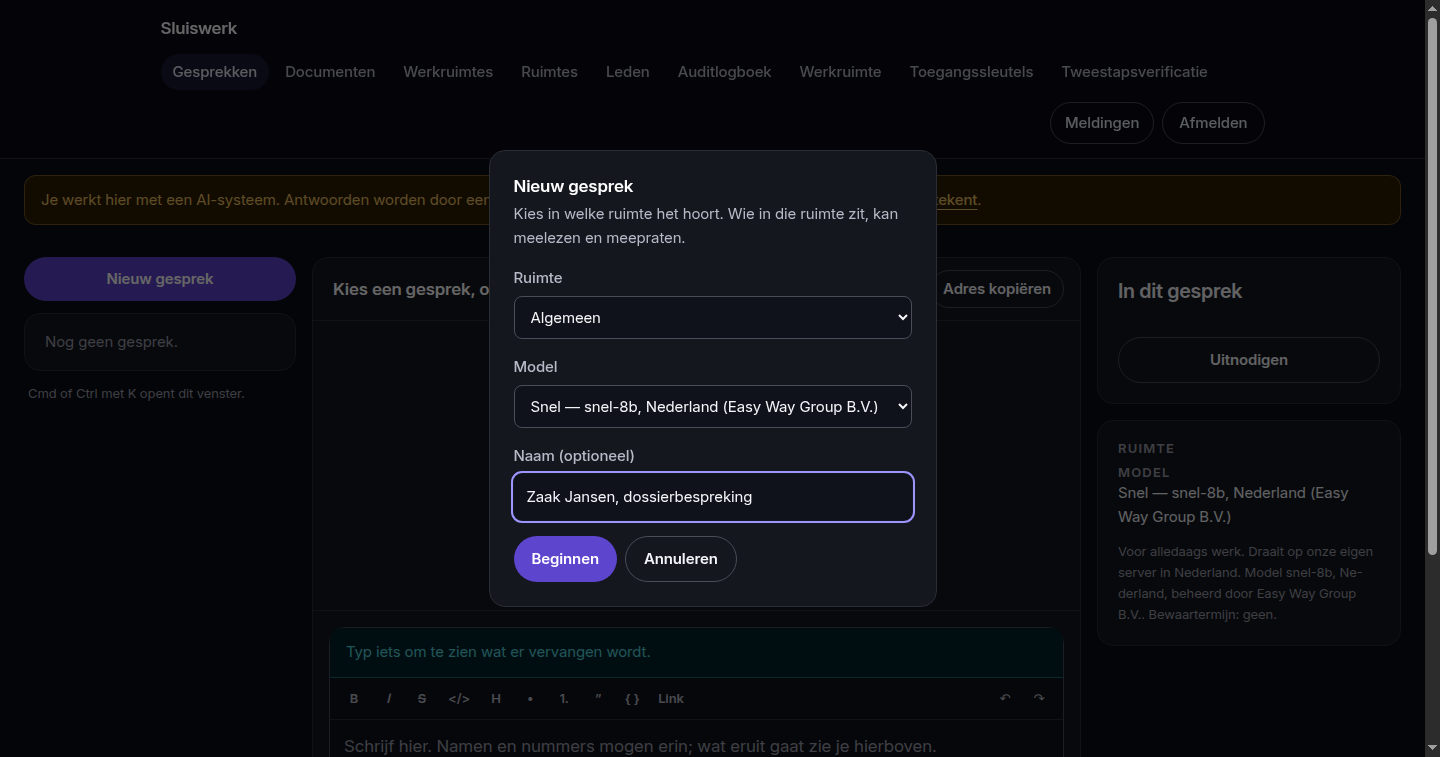Sign out with the Afmelden button
Screen dimensions: 1440x757
click(1213, 123)
